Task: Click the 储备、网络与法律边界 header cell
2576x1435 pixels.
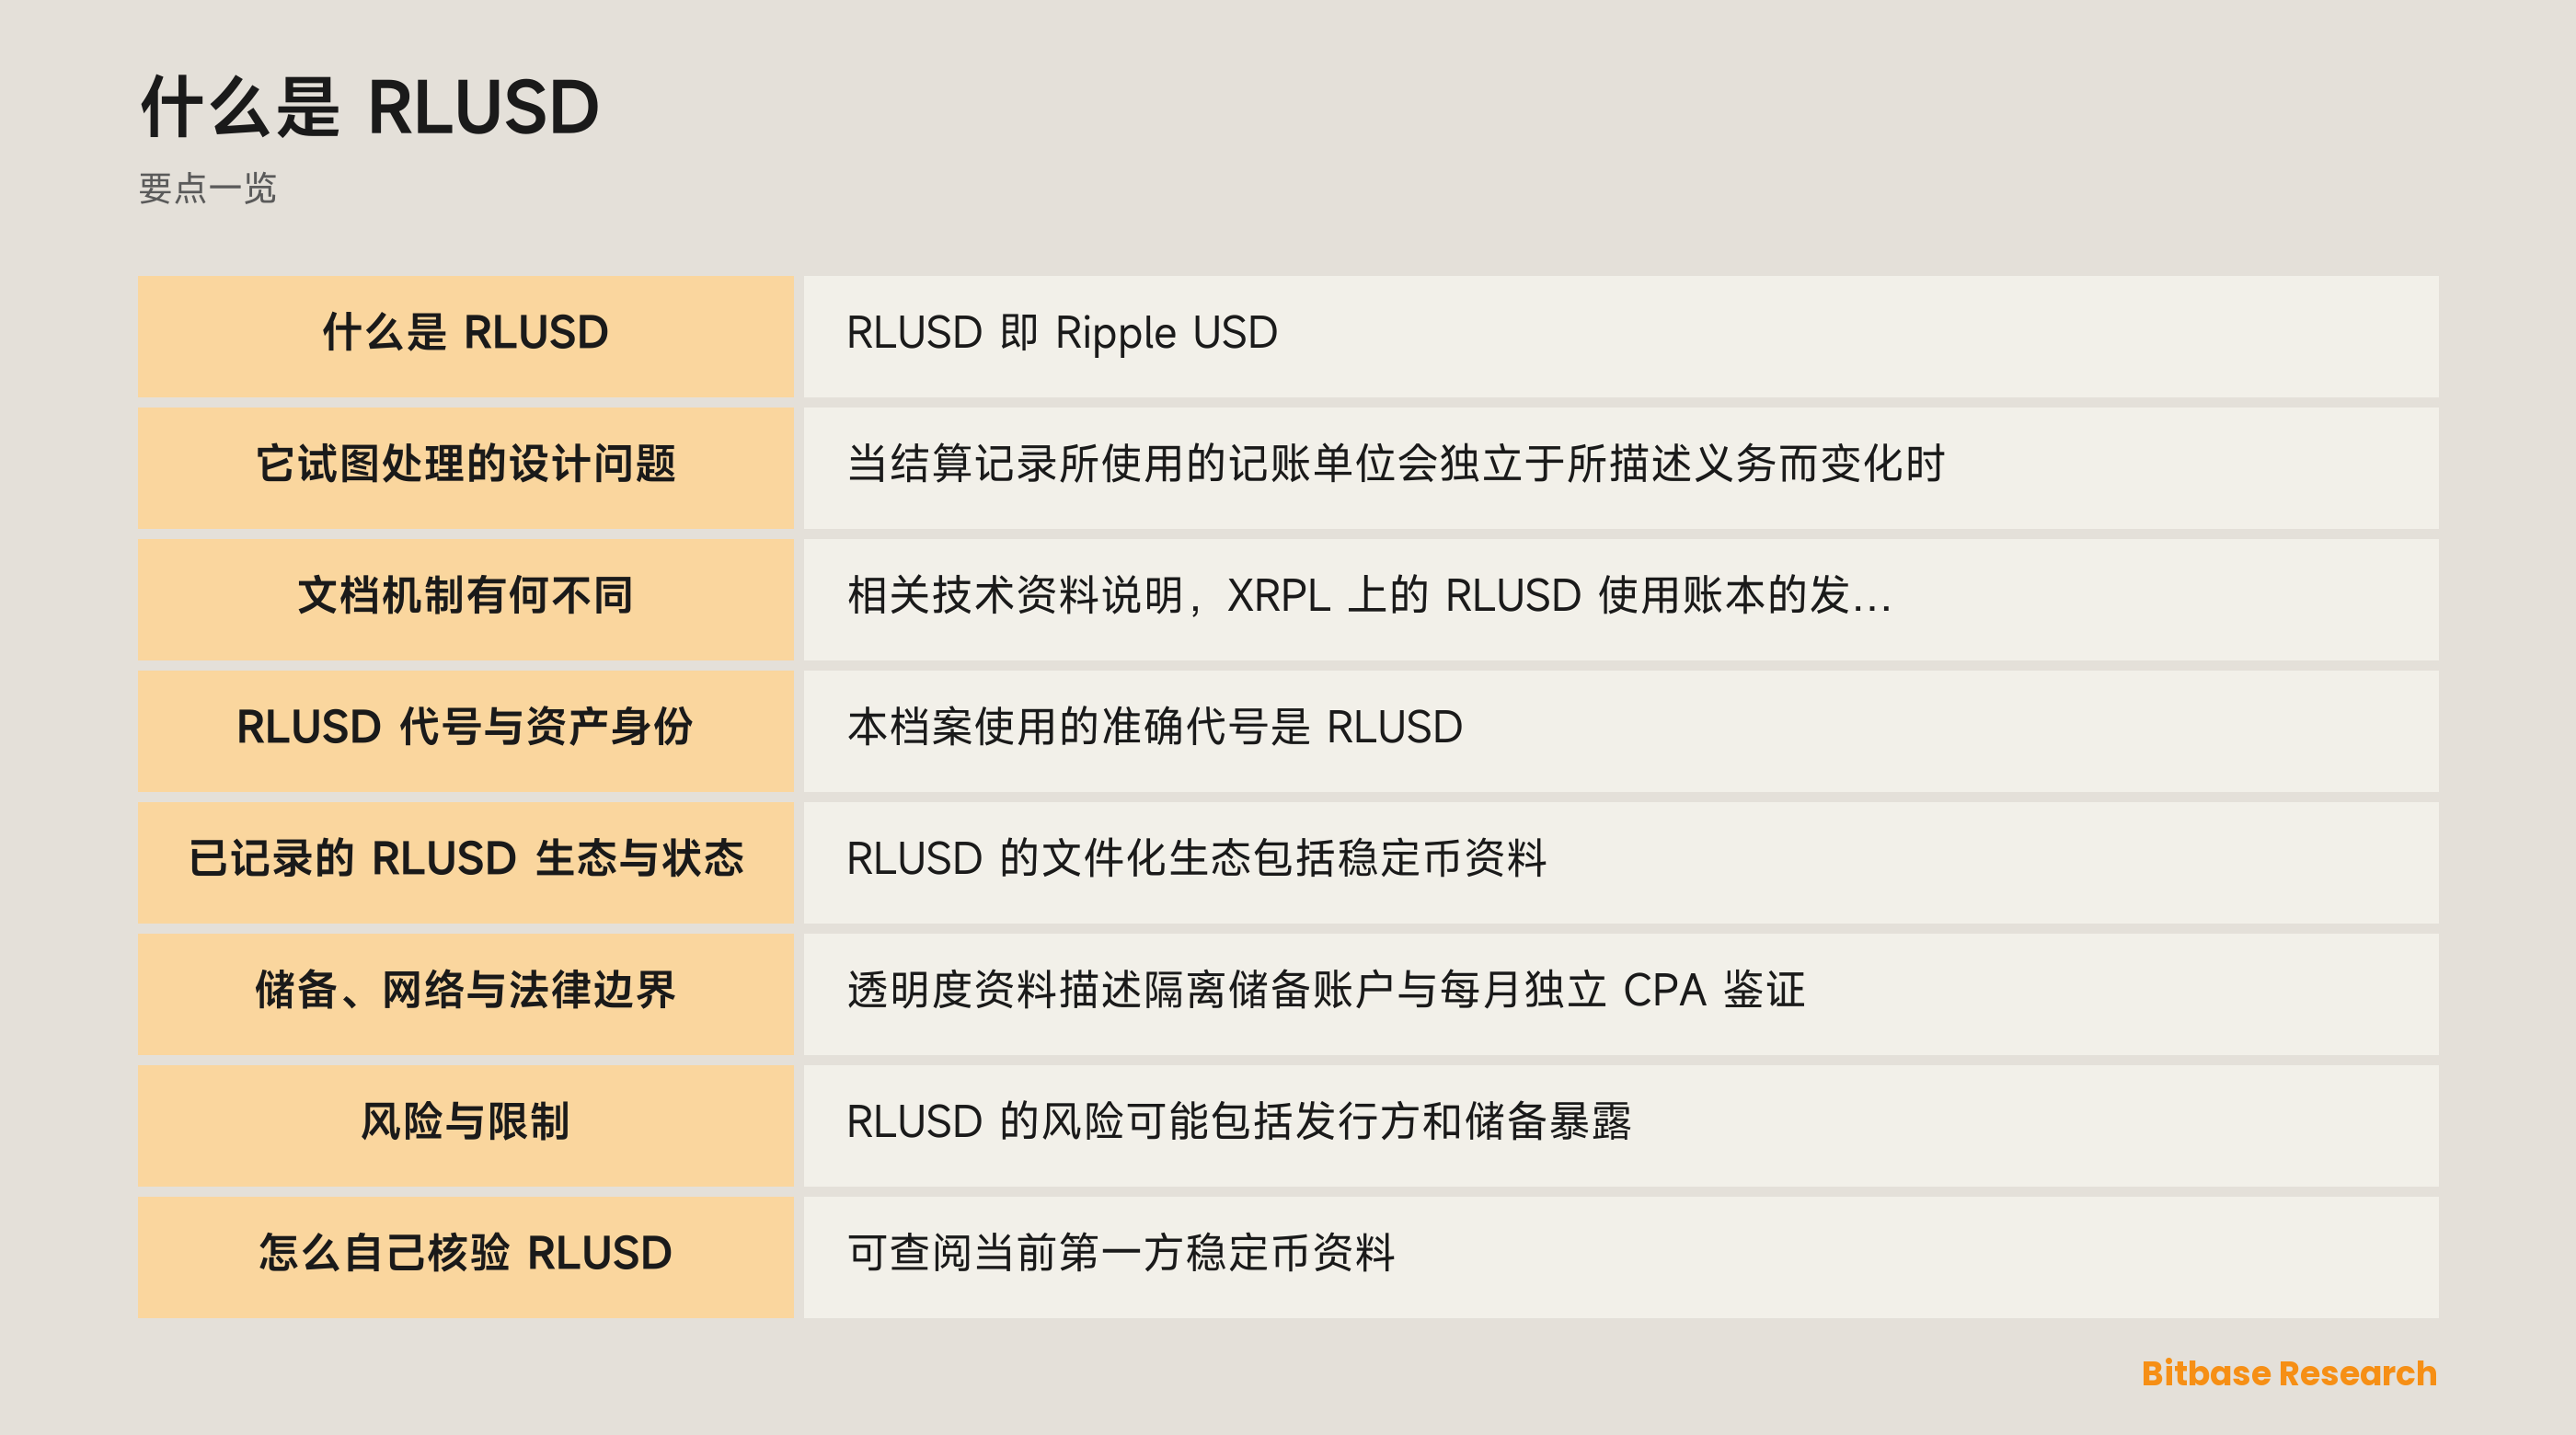Action: [465, 993]
